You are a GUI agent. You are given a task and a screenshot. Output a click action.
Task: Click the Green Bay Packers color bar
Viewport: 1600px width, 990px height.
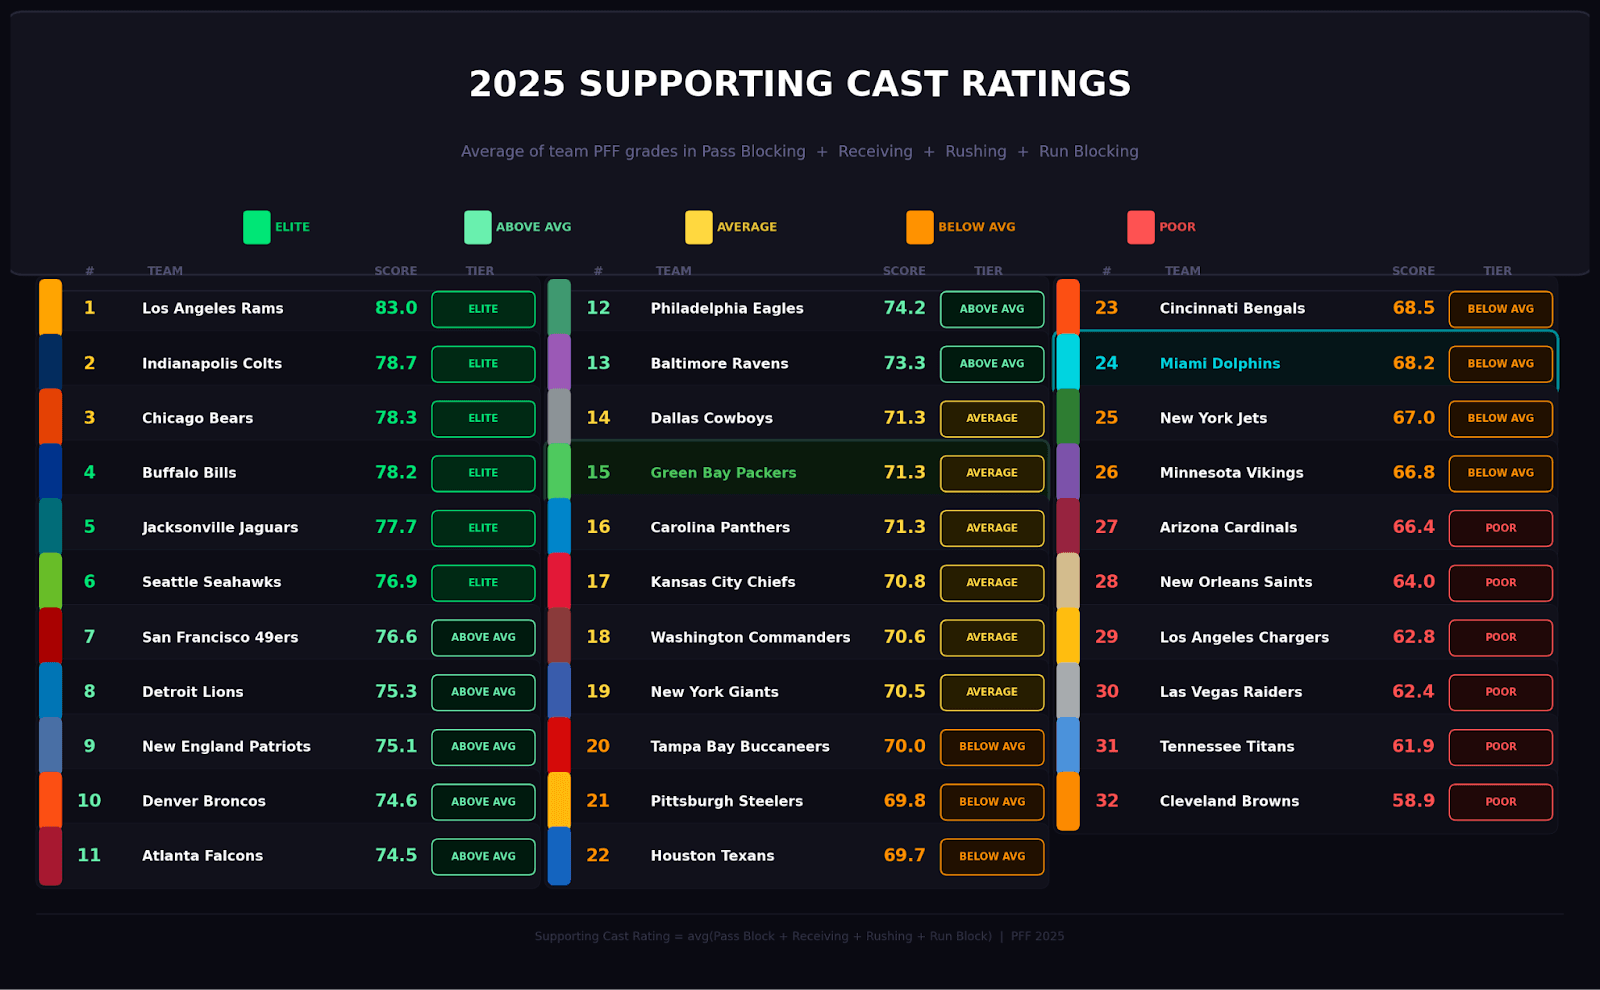[559, 472]
